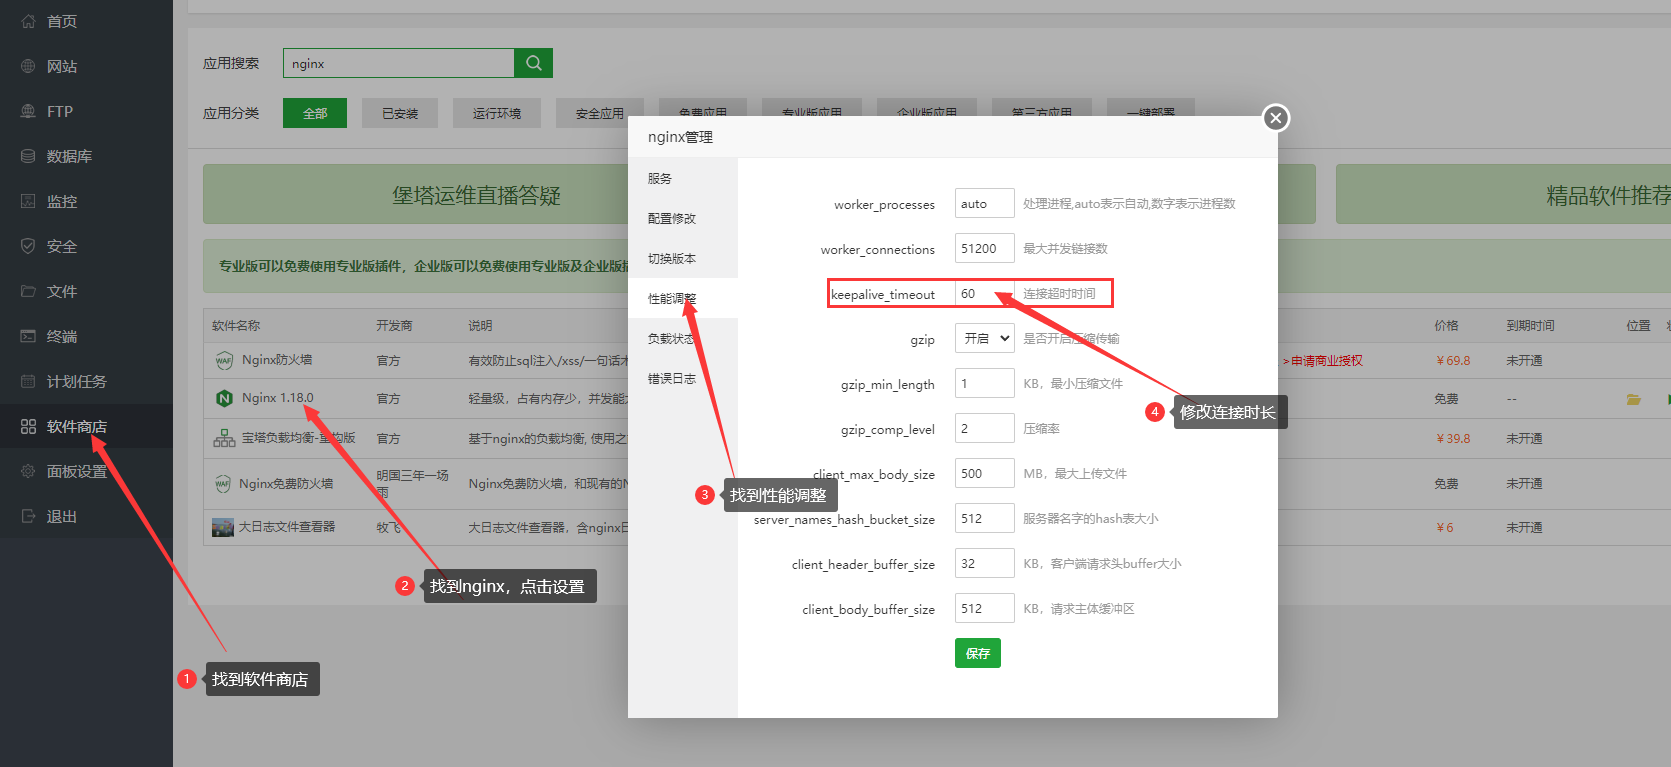The height and width of the screenshot is (767, 1671).
Task: Open the 错误日志 tab
Action: [671, 378]
